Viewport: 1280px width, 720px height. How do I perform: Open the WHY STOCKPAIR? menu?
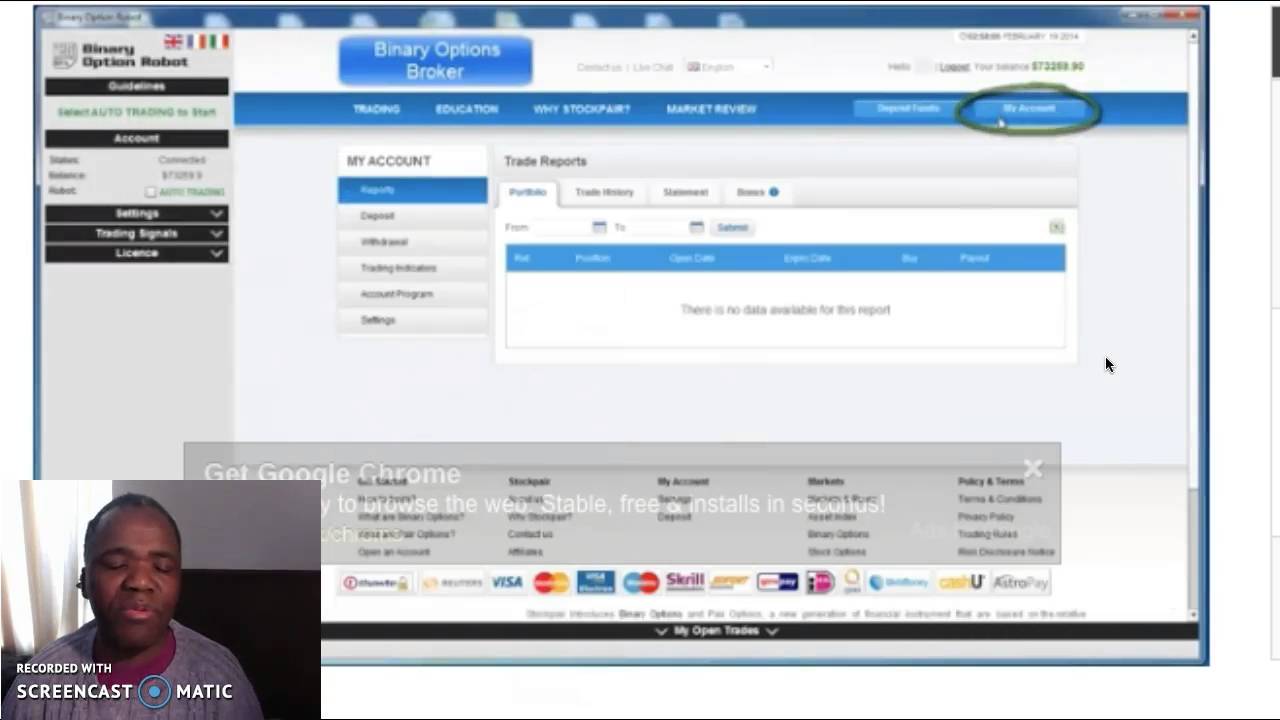(582, 109)
